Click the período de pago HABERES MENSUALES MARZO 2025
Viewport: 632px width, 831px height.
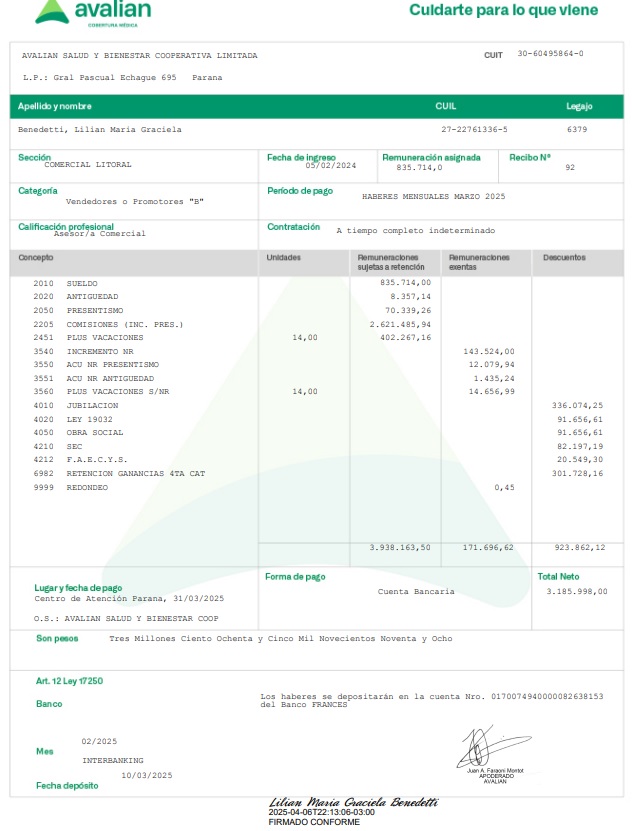click(433, 196)
